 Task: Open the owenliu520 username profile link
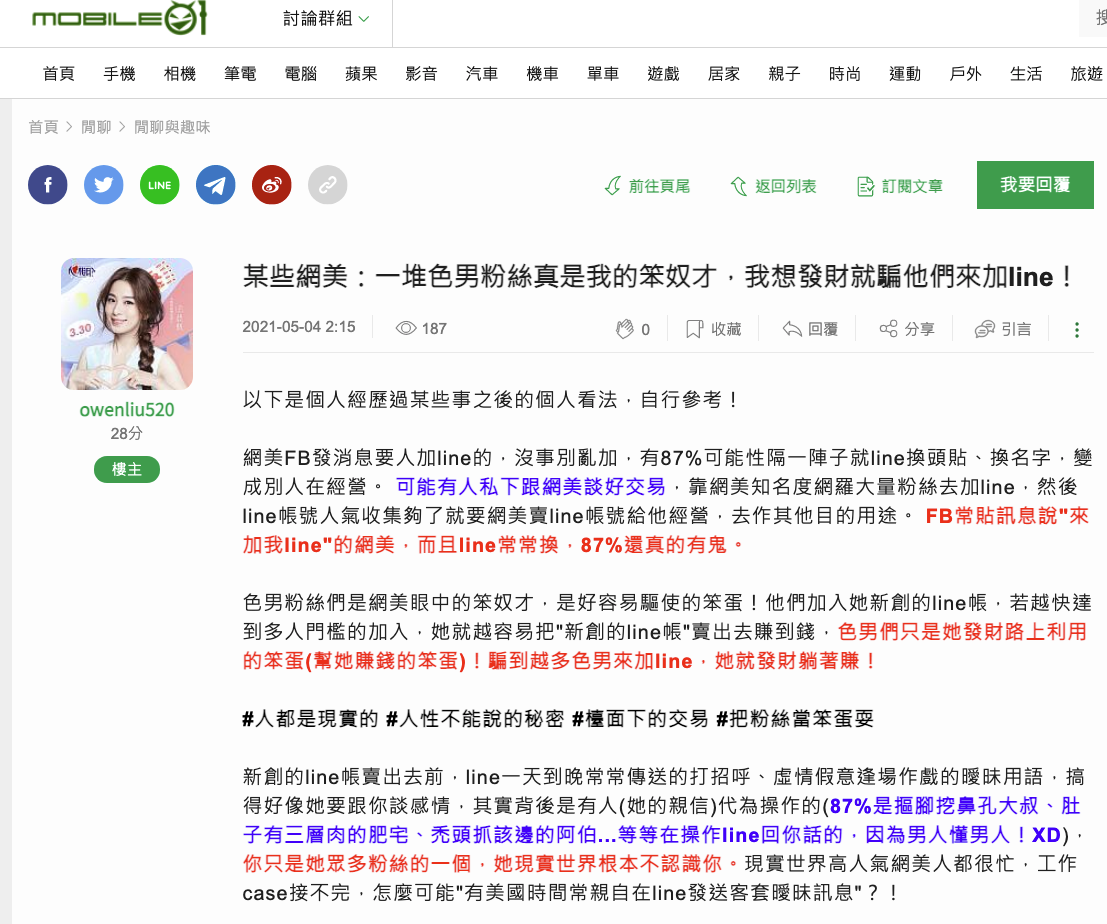tap(127, 409)
